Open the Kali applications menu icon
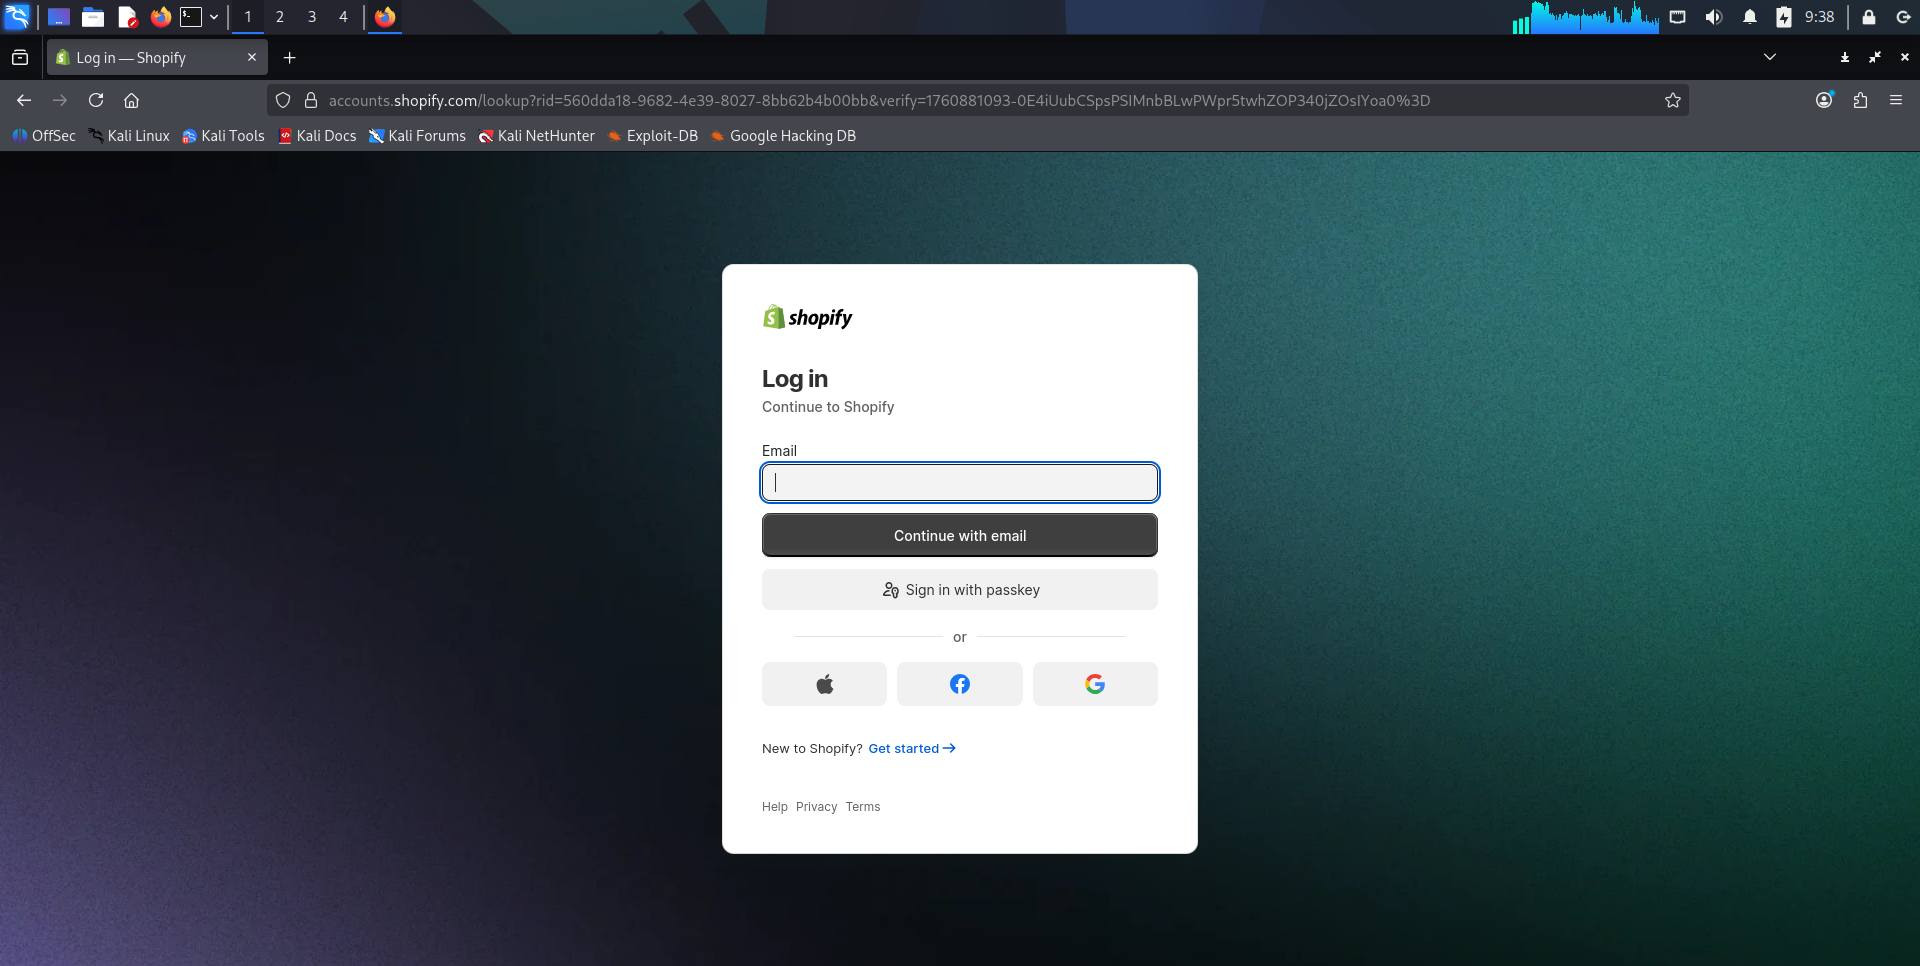This screenshot has width=1920, height=966. 18,17
